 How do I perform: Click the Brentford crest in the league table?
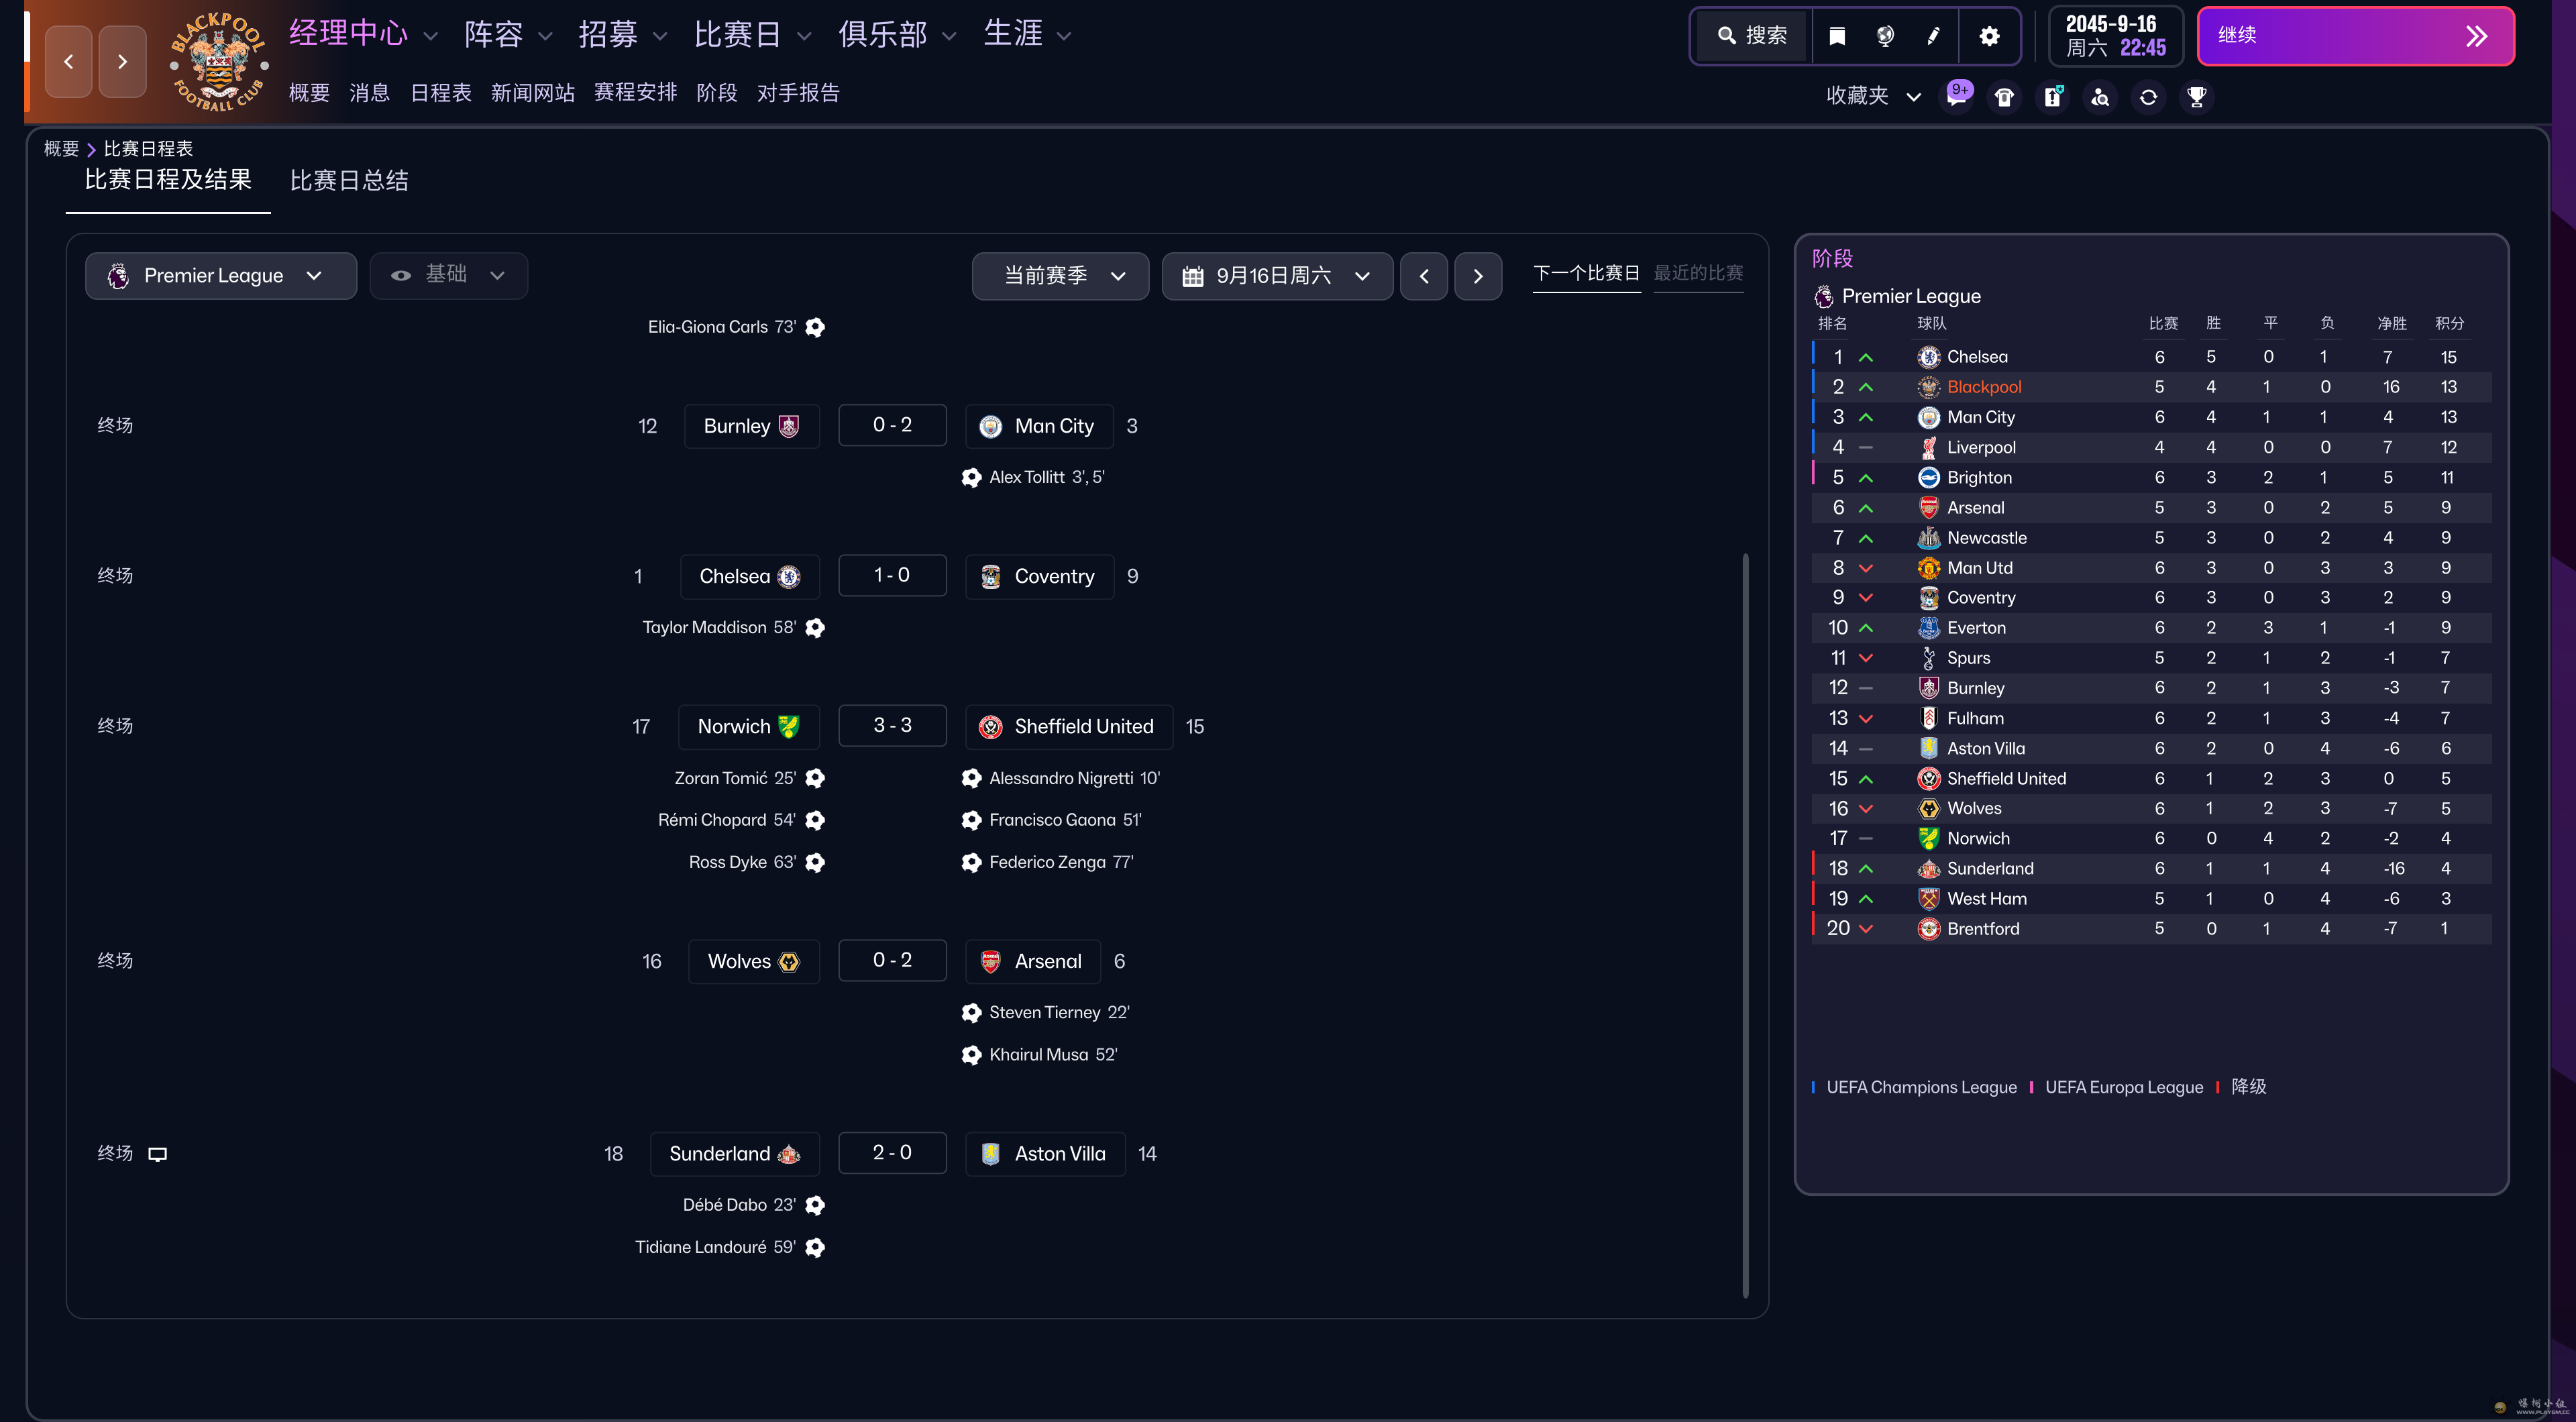coord(1929,929)
